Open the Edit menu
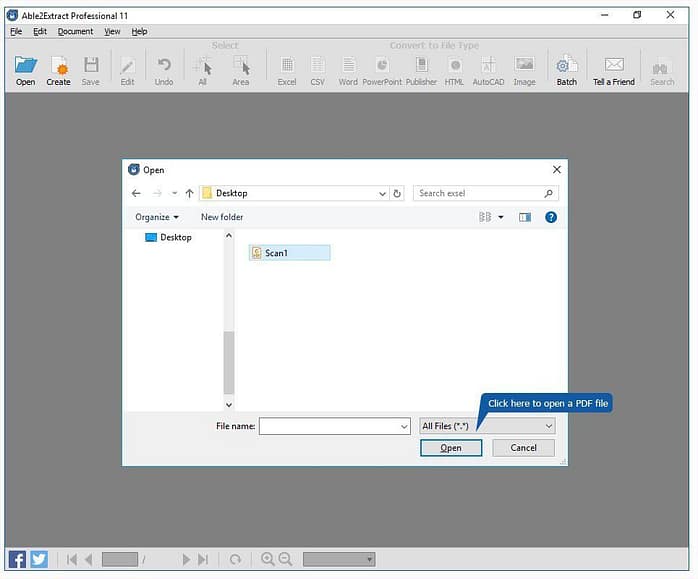Image resolution: width=698 pixels, height=579 pixels. [40, 32]
